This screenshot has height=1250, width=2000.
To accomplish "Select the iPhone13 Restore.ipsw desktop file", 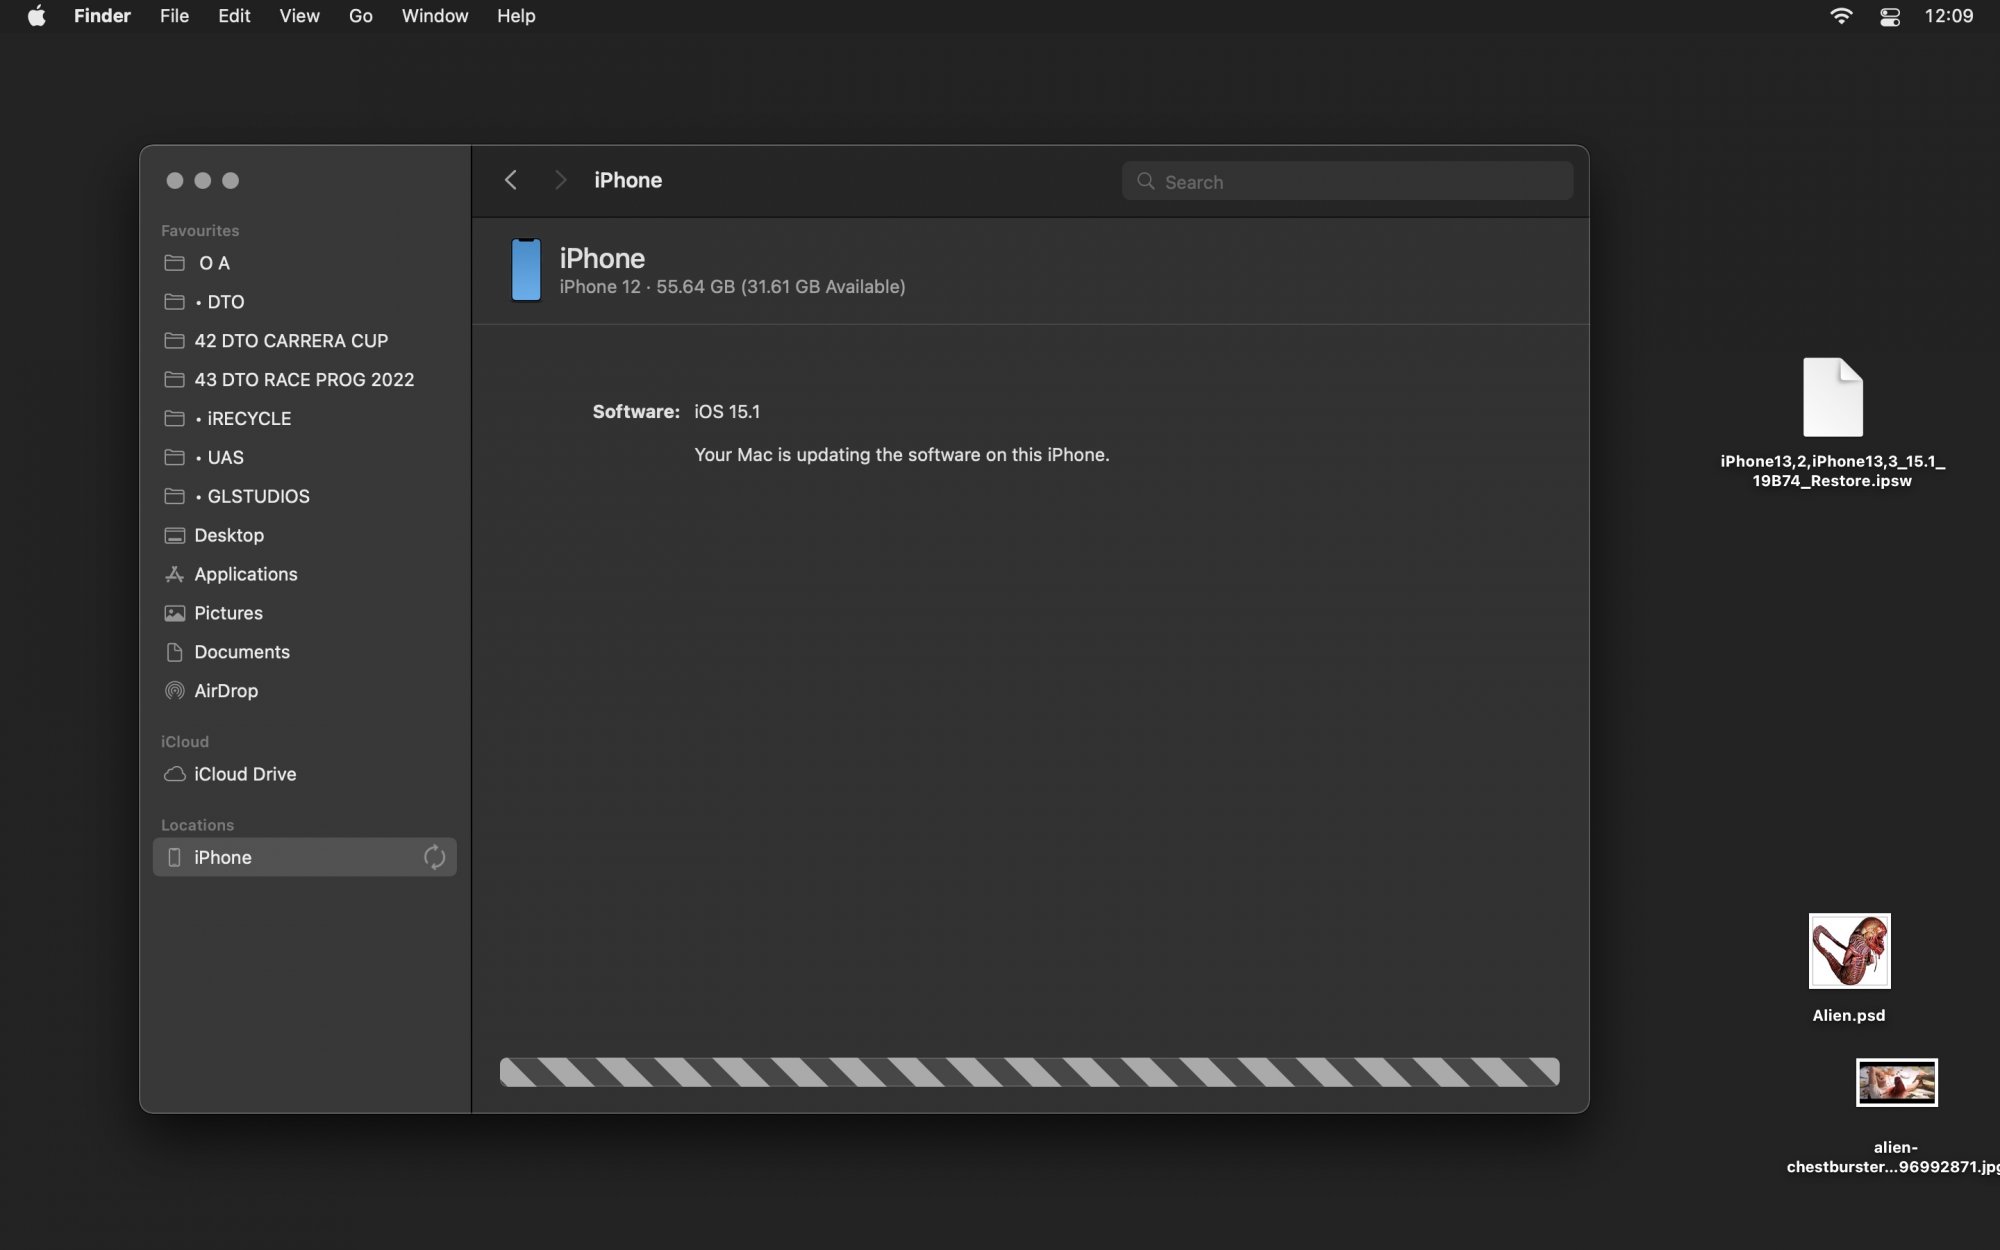I will (1832, 398).
